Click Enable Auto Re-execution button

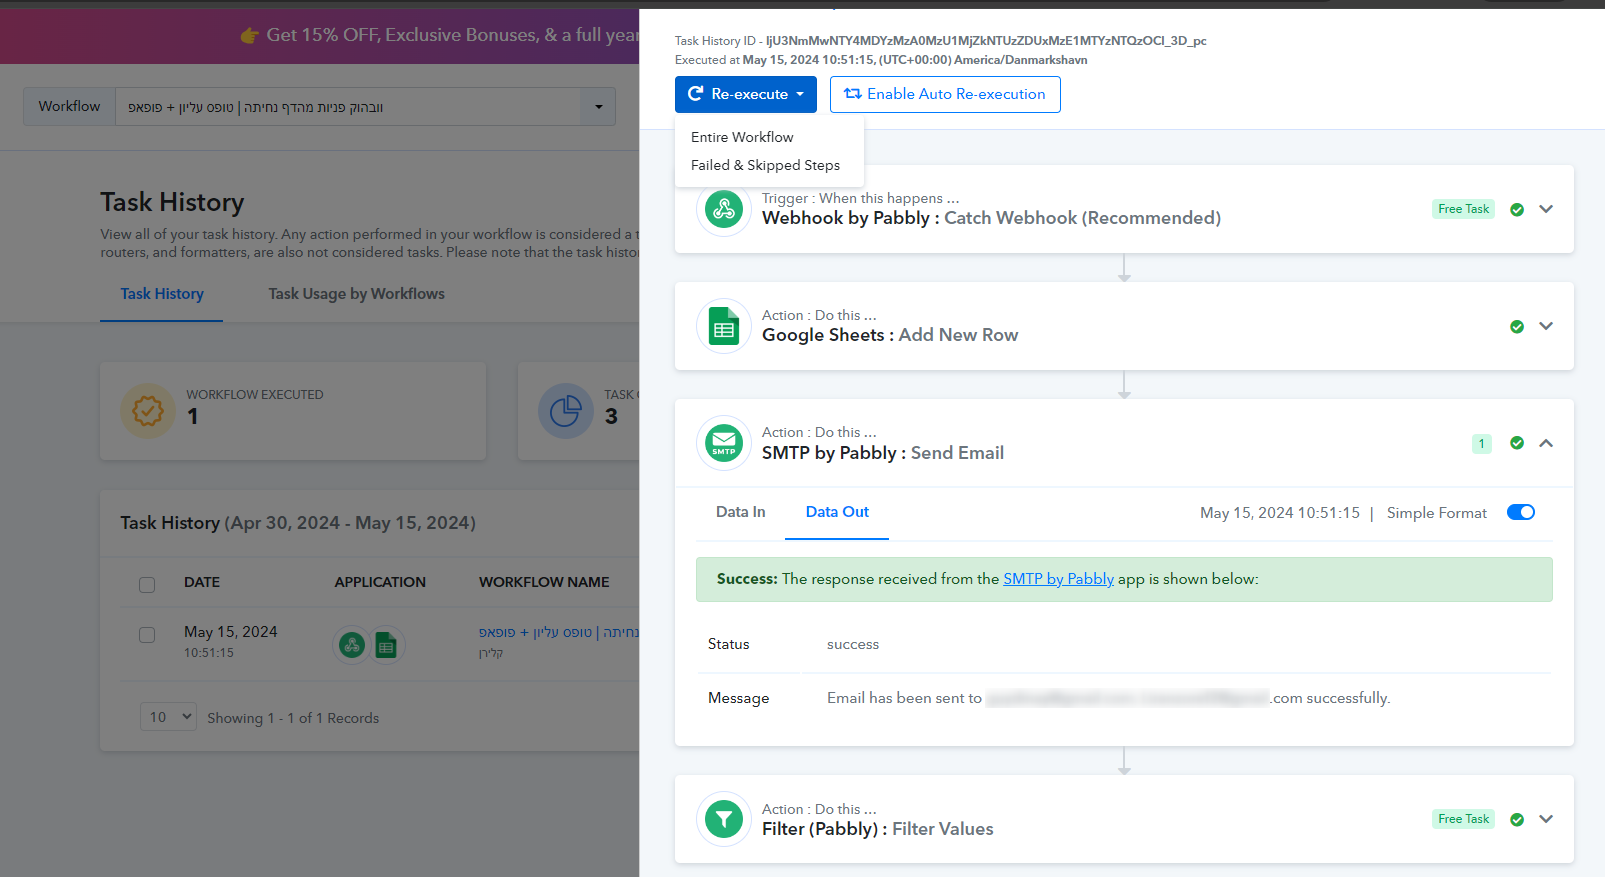tap(945, 94)
